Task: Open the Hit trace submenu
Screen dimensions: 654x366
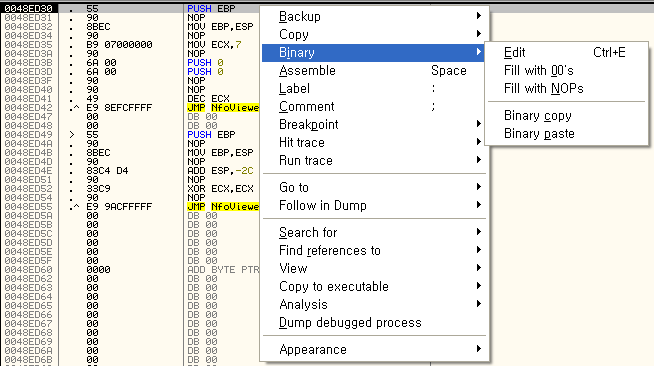Action: (x=373, y=143)
